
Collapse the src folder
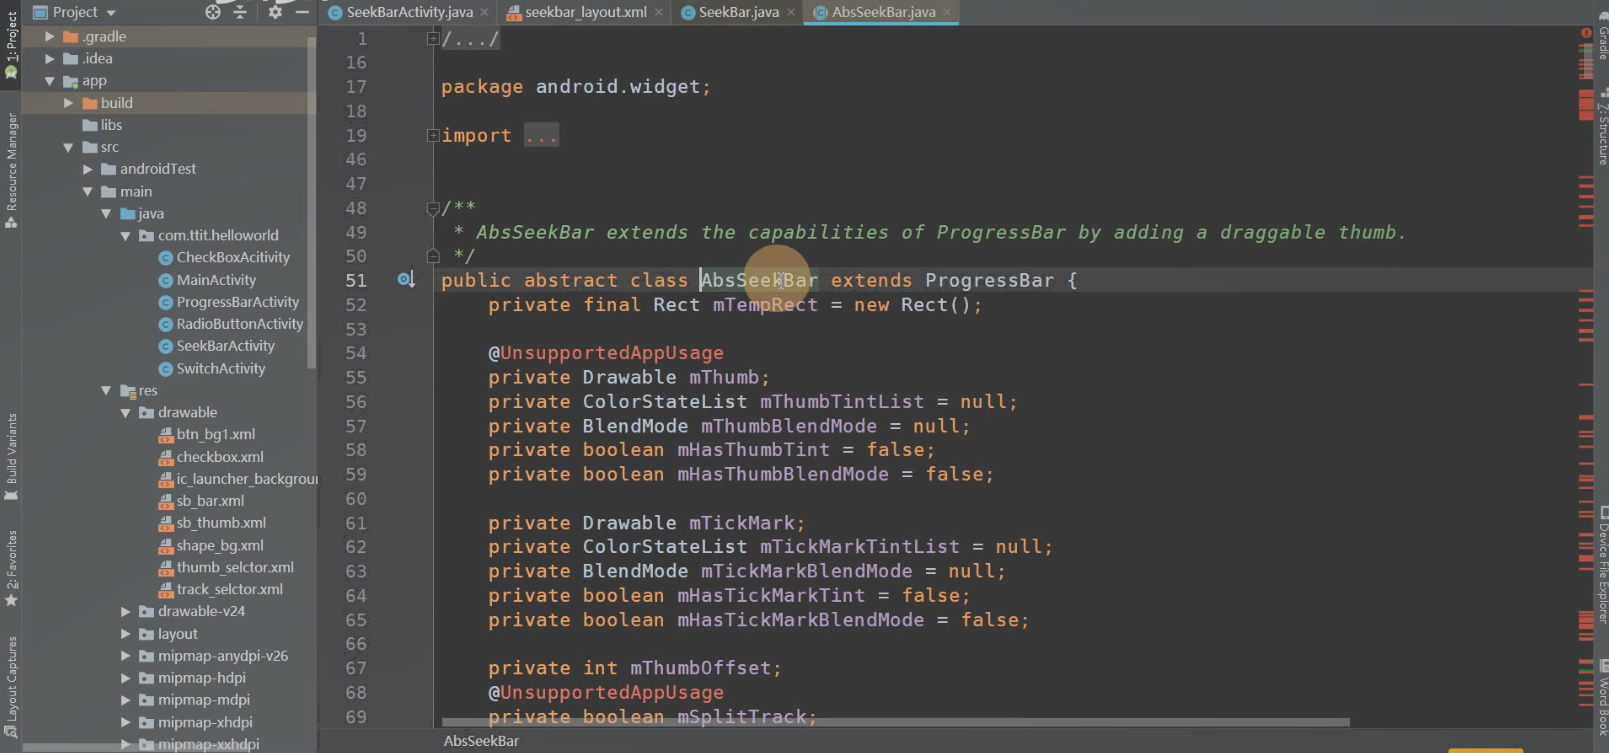pyautogui.click(x=68, y=147)
